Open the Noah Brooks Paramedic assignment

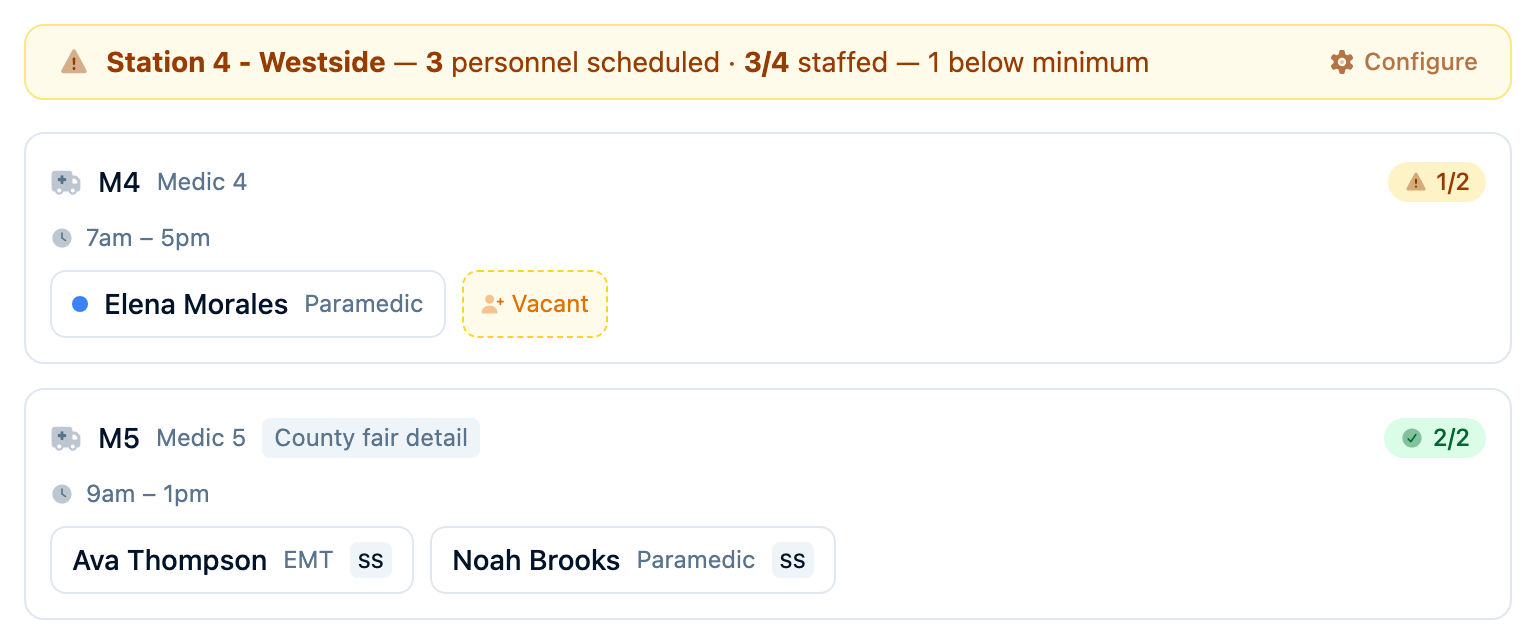[633, 560]
